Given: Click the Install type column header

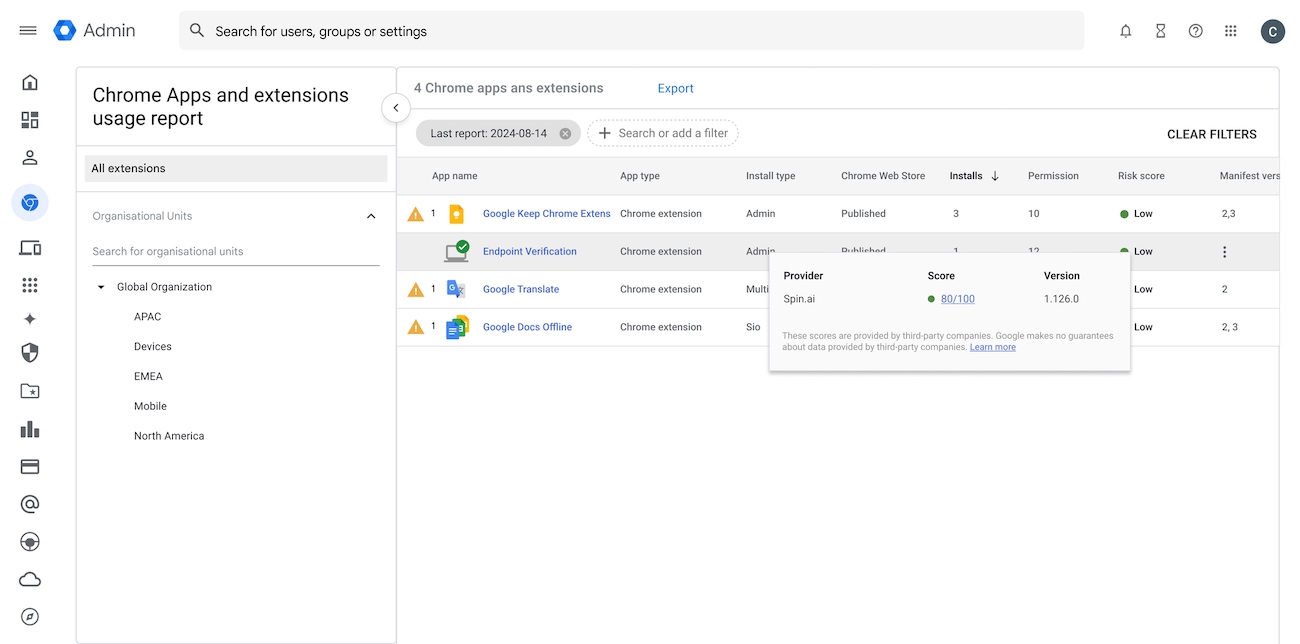Looking at the screenshot, I should click(x=771, y=176).
